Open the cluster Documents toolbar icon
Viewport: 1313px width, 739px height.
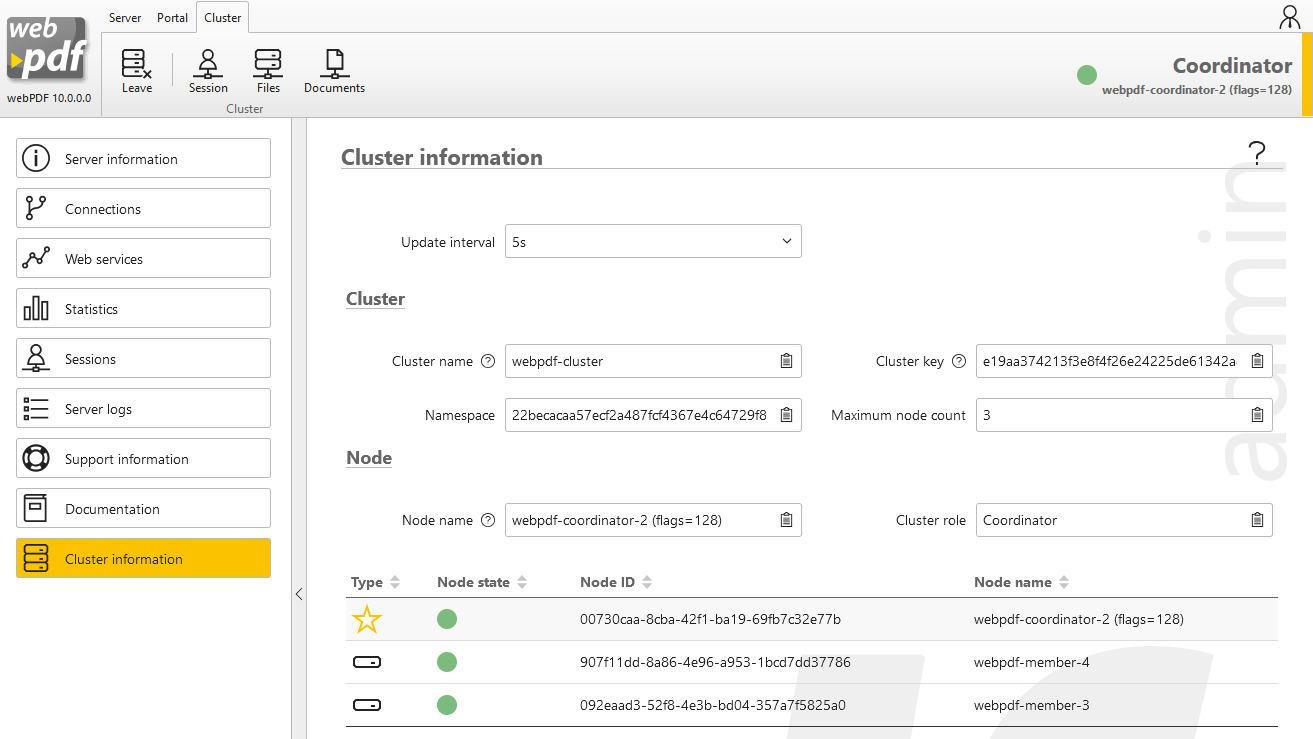334,71
